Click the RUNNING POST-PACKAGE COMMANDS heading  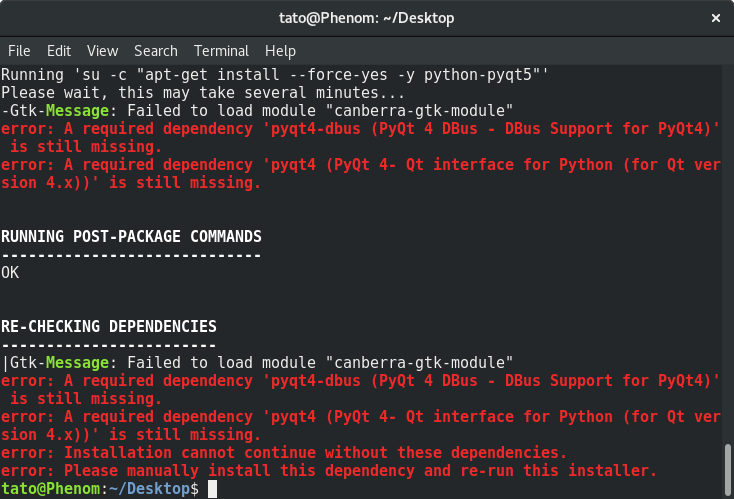pos(131,236)
